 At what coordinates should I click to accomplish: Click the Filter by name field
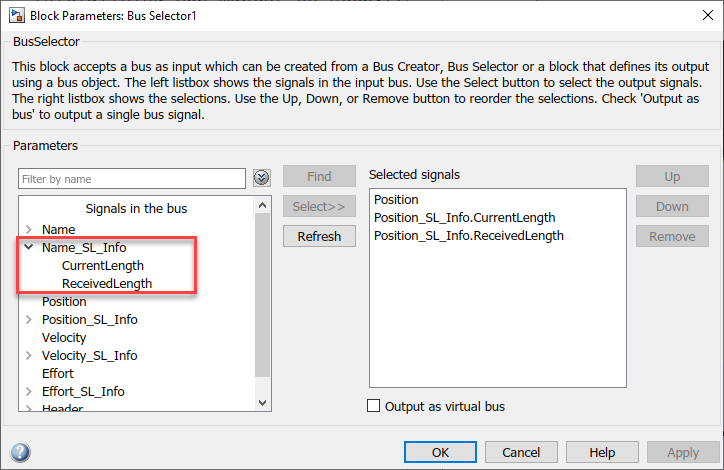[x=131, y=178]
